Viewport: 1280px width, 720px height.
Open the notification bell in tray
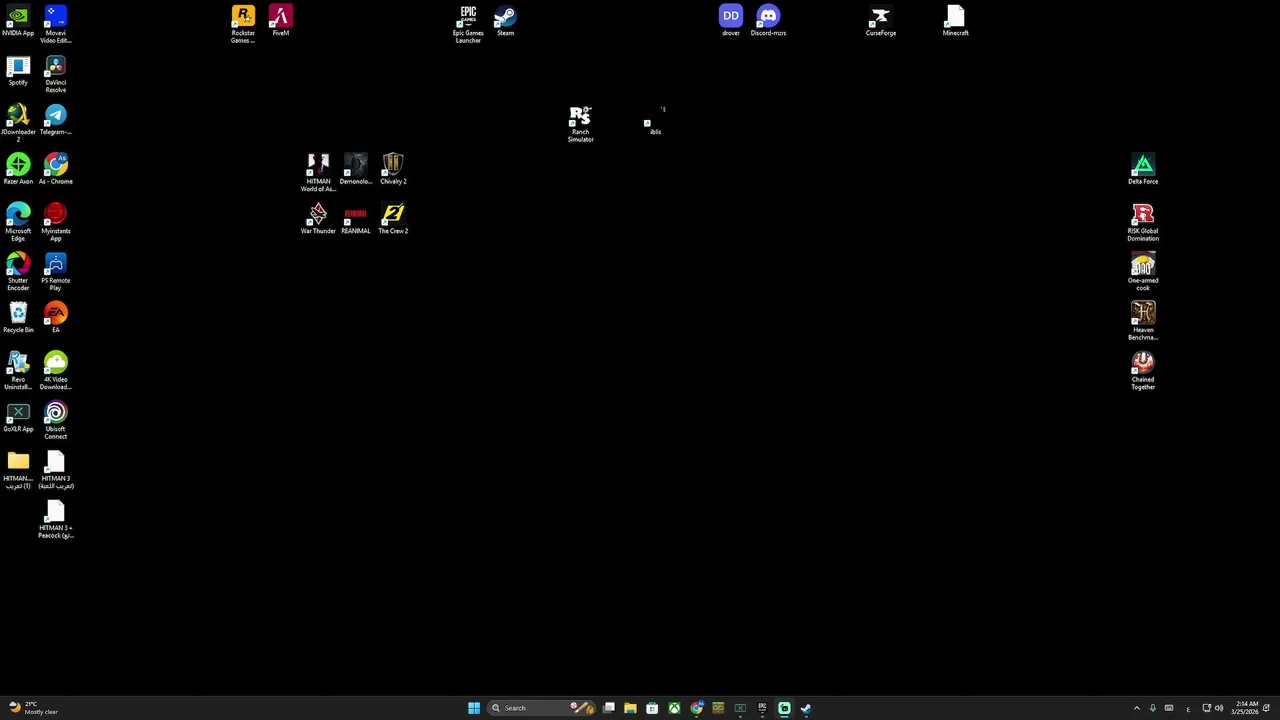click(1266, 708)
